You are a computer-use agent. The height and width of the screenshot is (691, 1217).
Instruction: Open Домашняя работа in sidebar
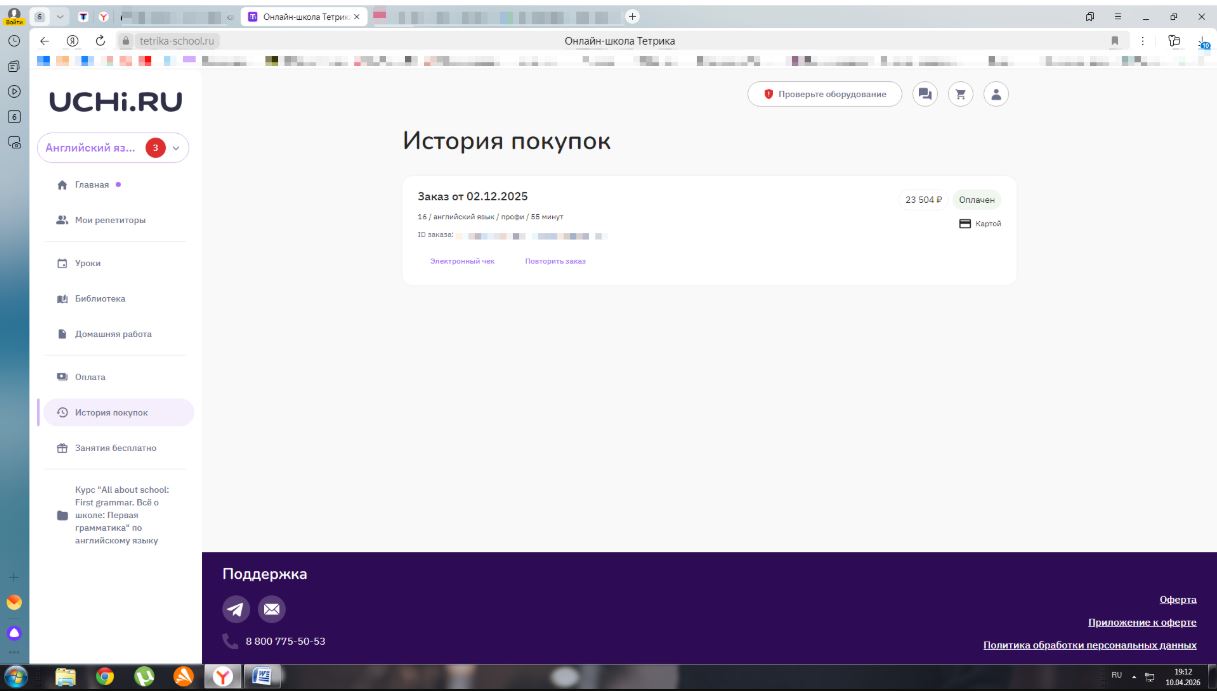[112, 334]
